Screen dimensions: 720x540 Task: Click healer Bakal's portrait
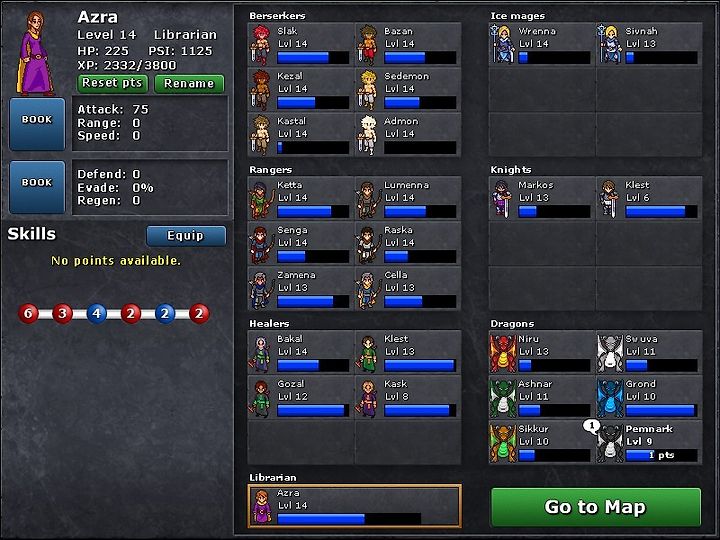pyautogui.click(x=260, y=354)
